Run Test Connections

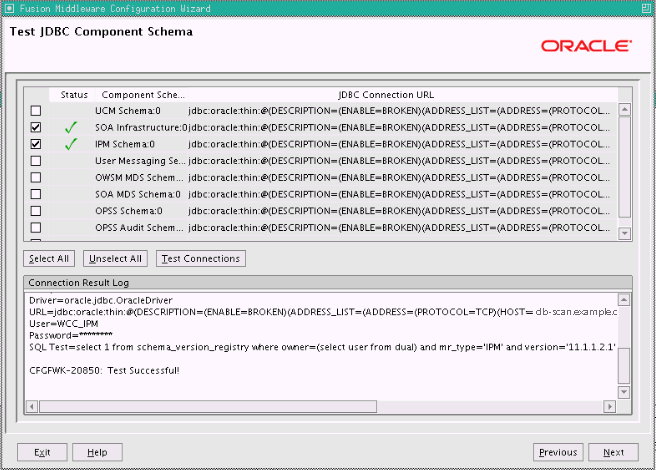point(201,259)
